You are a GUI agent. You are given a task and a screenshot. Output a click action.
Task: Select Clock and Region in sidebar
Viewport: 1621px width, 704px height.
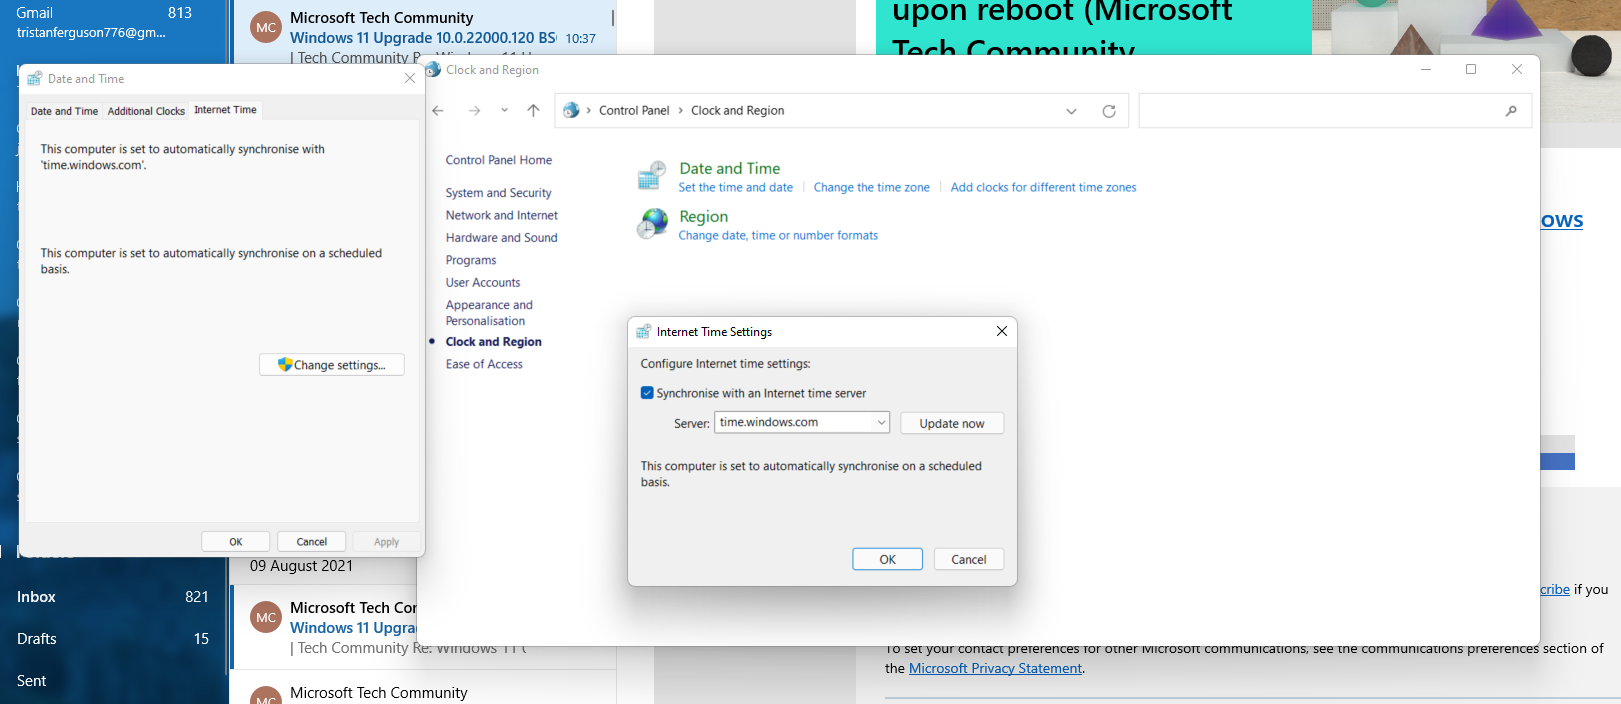point(494,342)
